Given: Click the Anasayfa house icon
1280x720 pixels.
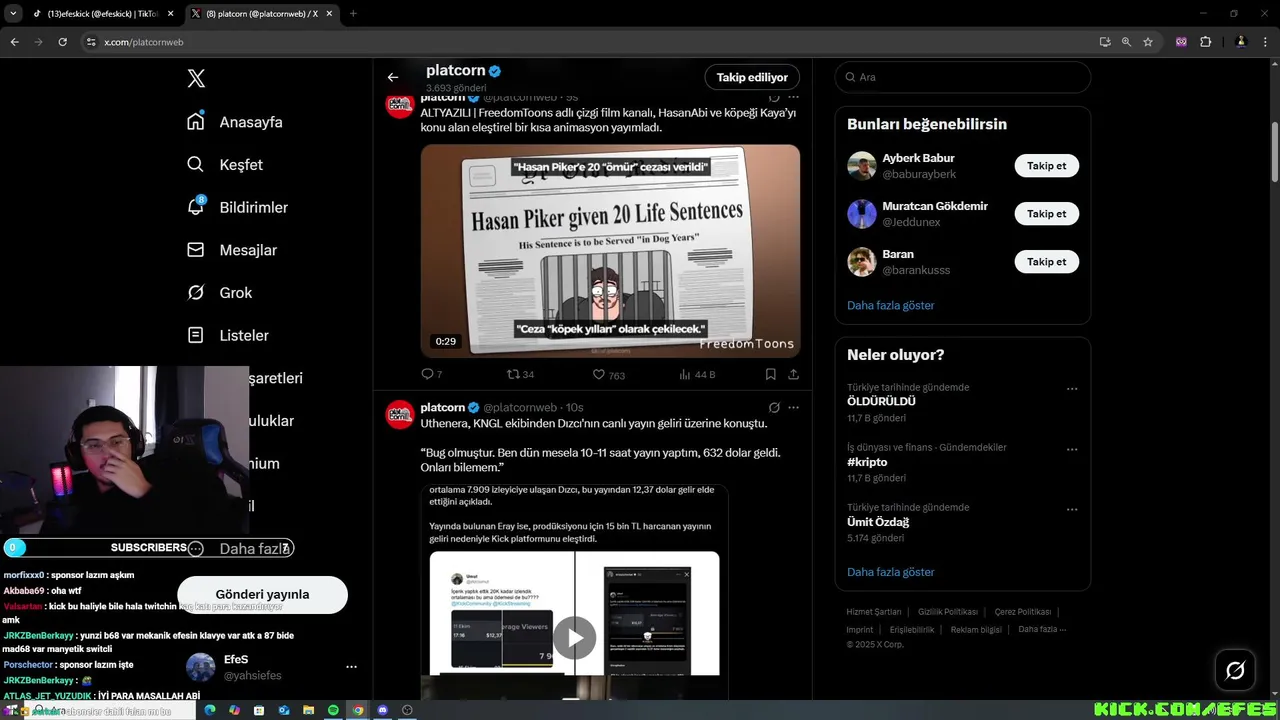Looking at the screenshot, I should [x=196, y=122].
